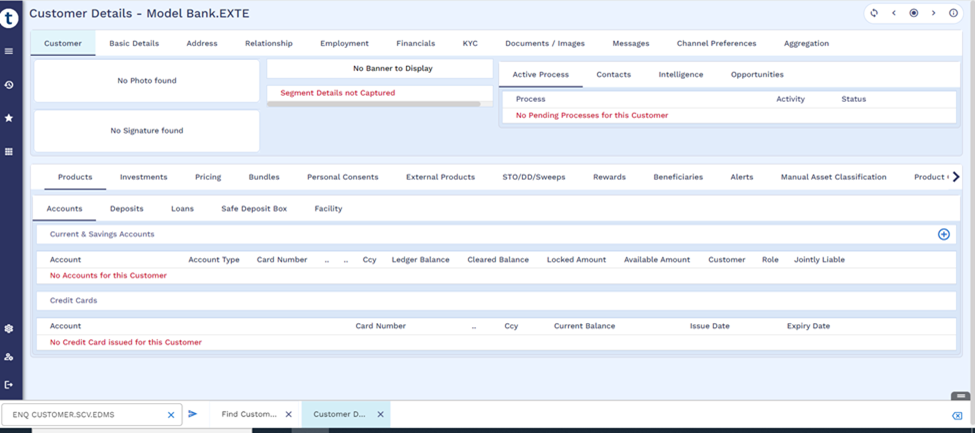Click the grid apps icon in sidebar

[x=9, y=152]
